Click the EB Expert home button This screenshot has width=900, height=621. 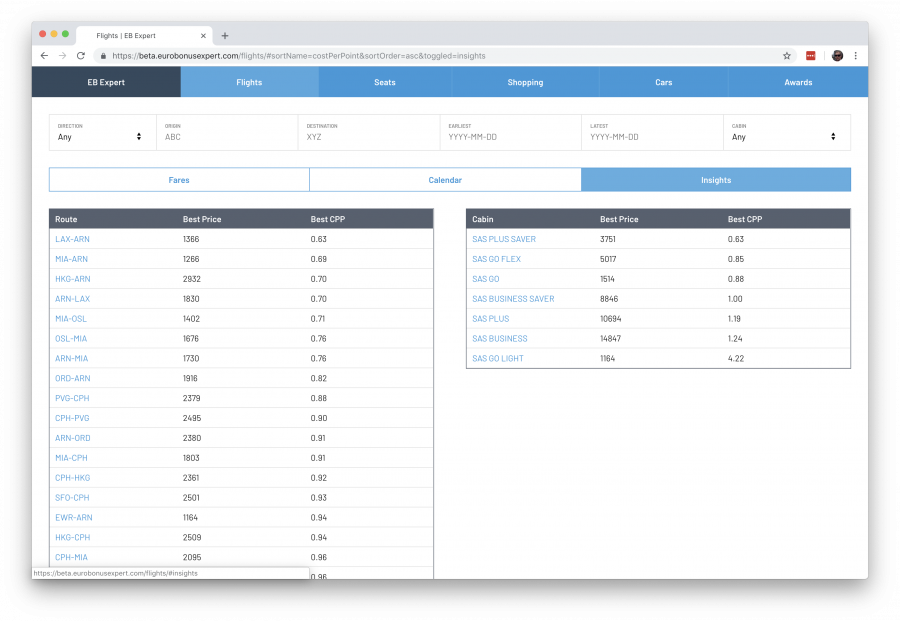click(x=106, y=82)
